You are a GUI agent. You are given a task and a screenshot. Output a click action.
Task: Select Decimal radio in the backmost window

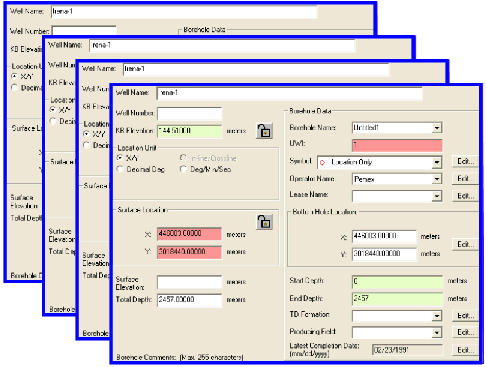point(14,88)
